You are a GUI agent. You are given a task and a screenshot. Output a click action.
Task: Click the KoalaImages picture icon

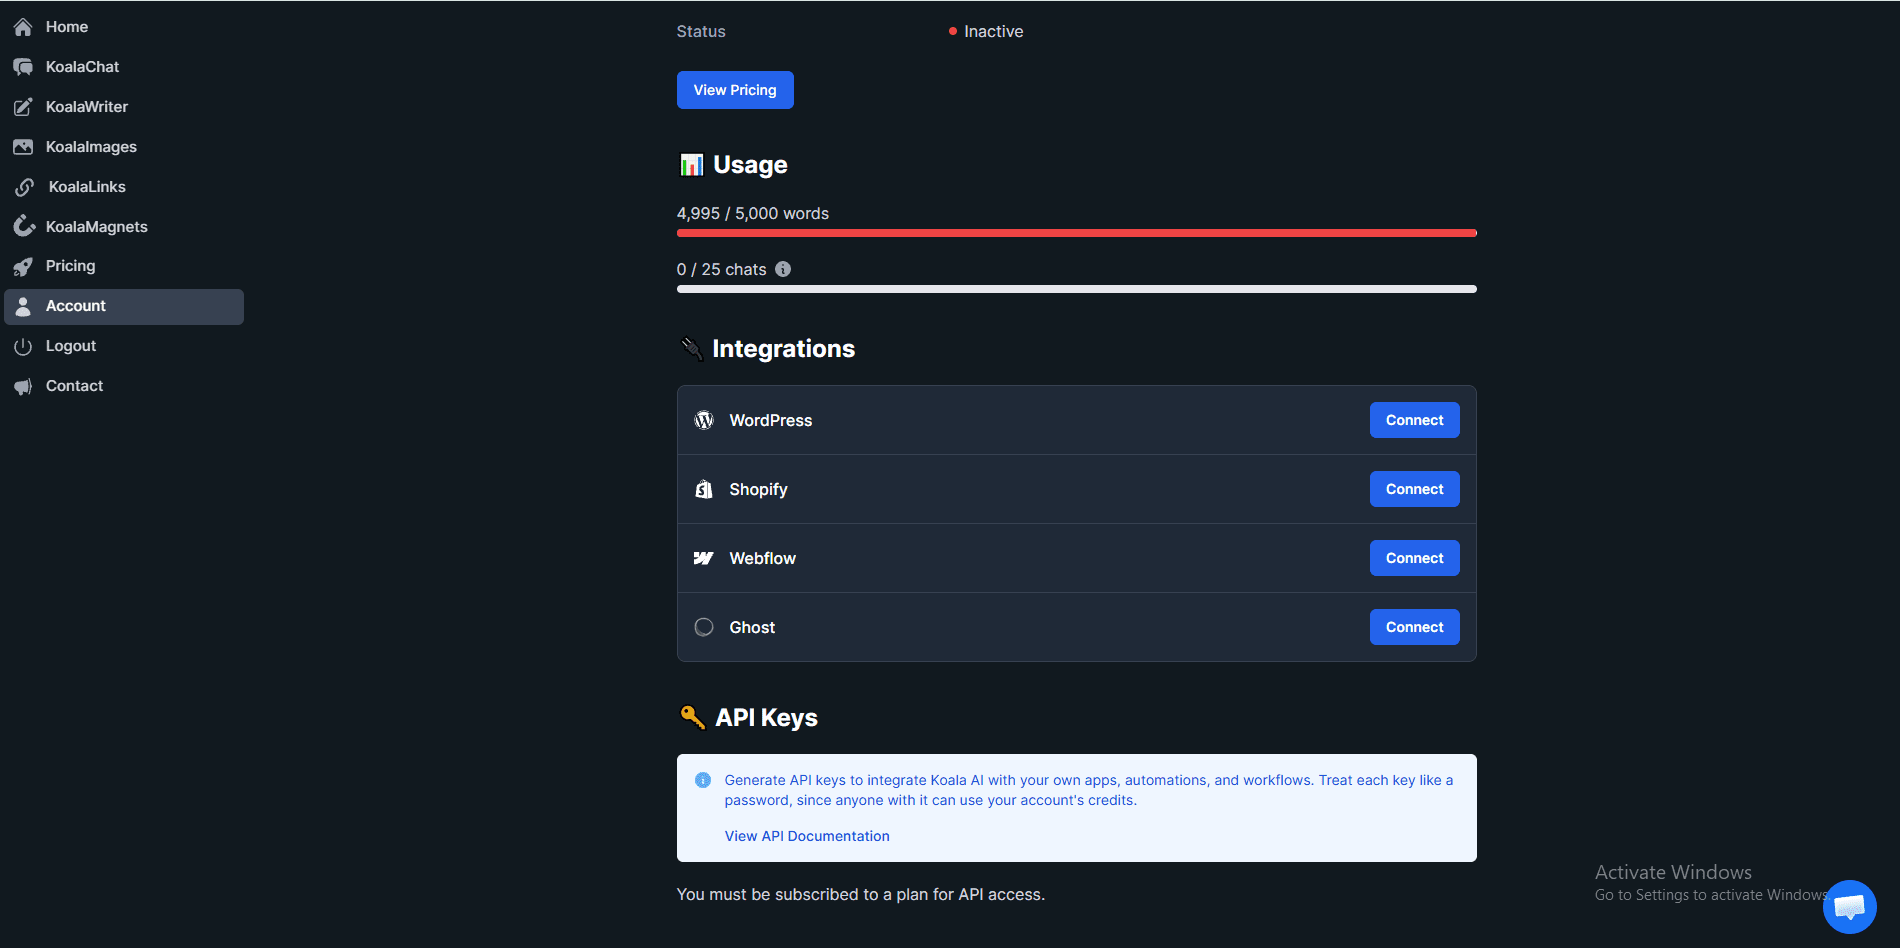[23, 147]
